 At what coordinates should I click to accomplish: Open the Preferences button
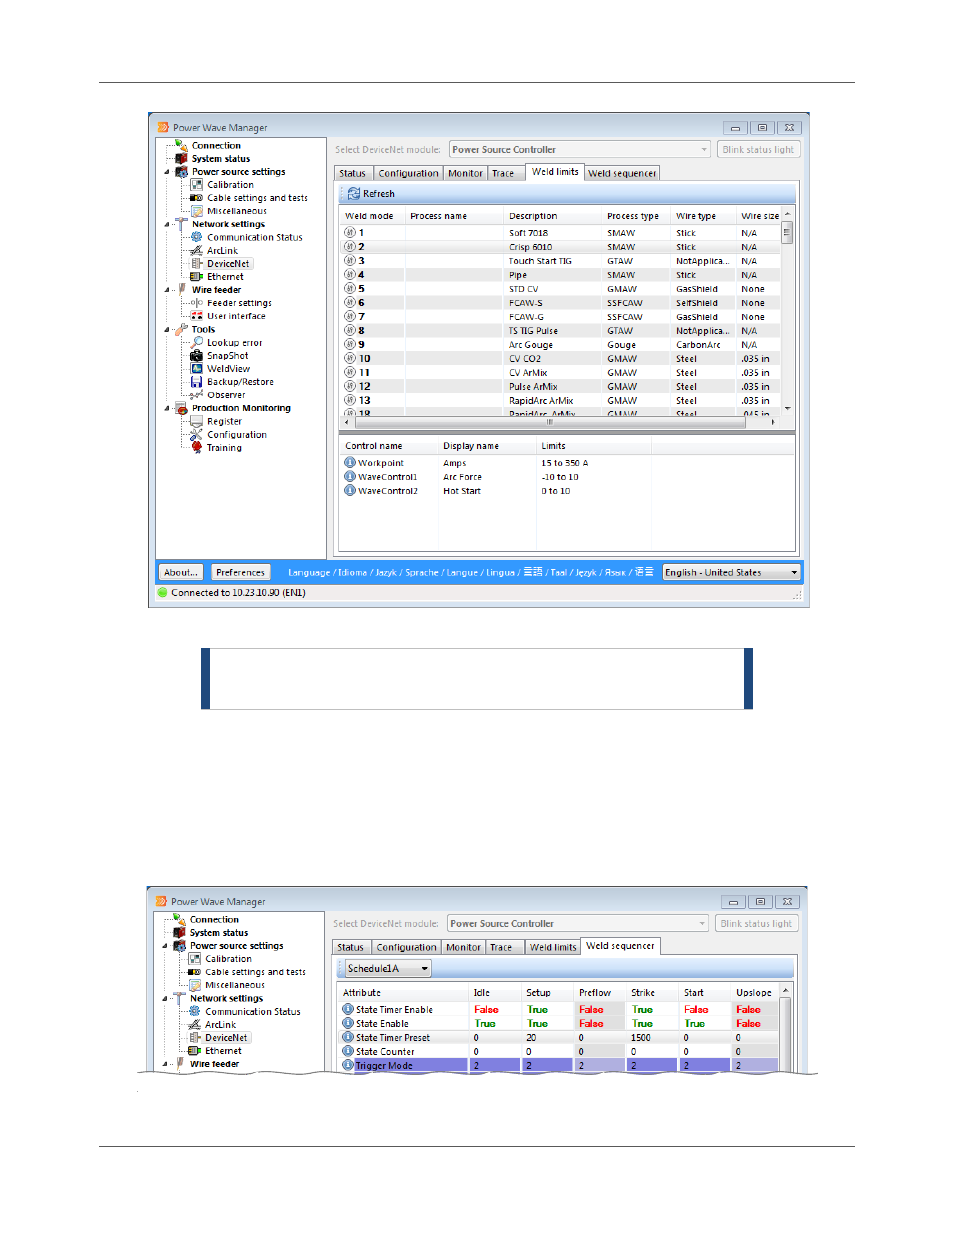coord(241,573)
